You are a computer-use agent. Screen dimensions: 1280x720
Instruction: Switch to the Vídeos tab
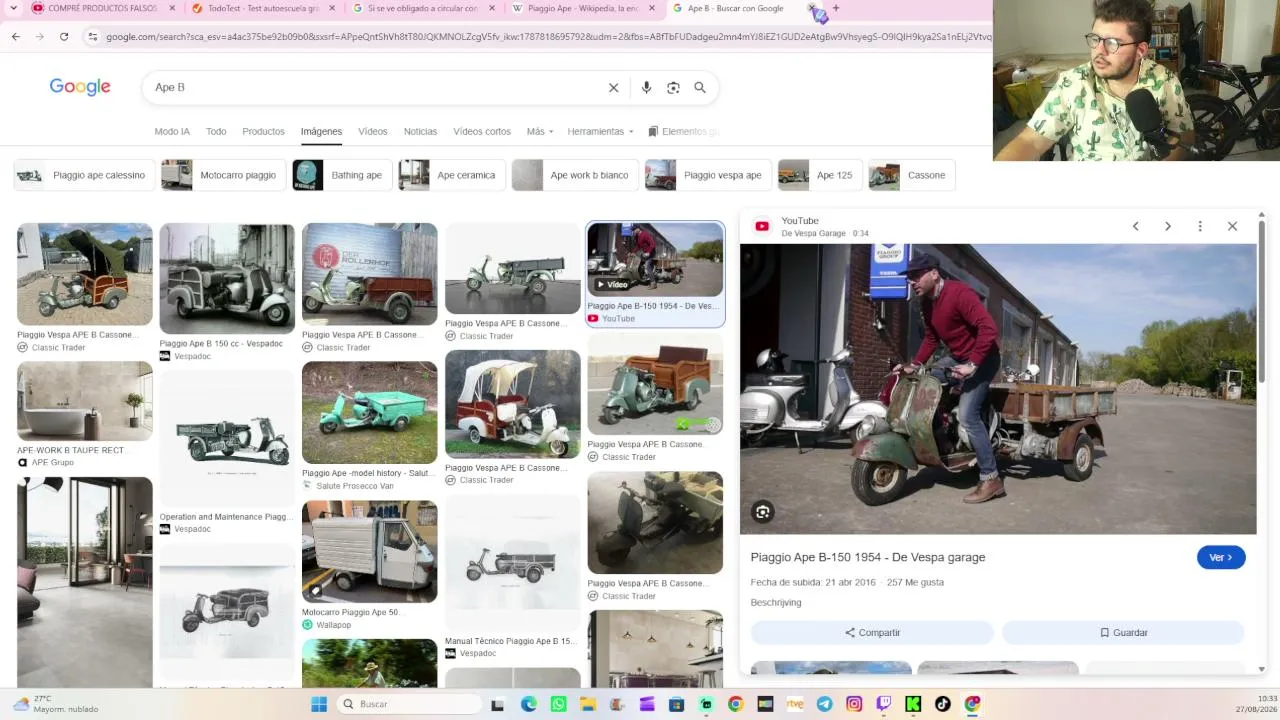pos(373,131)
